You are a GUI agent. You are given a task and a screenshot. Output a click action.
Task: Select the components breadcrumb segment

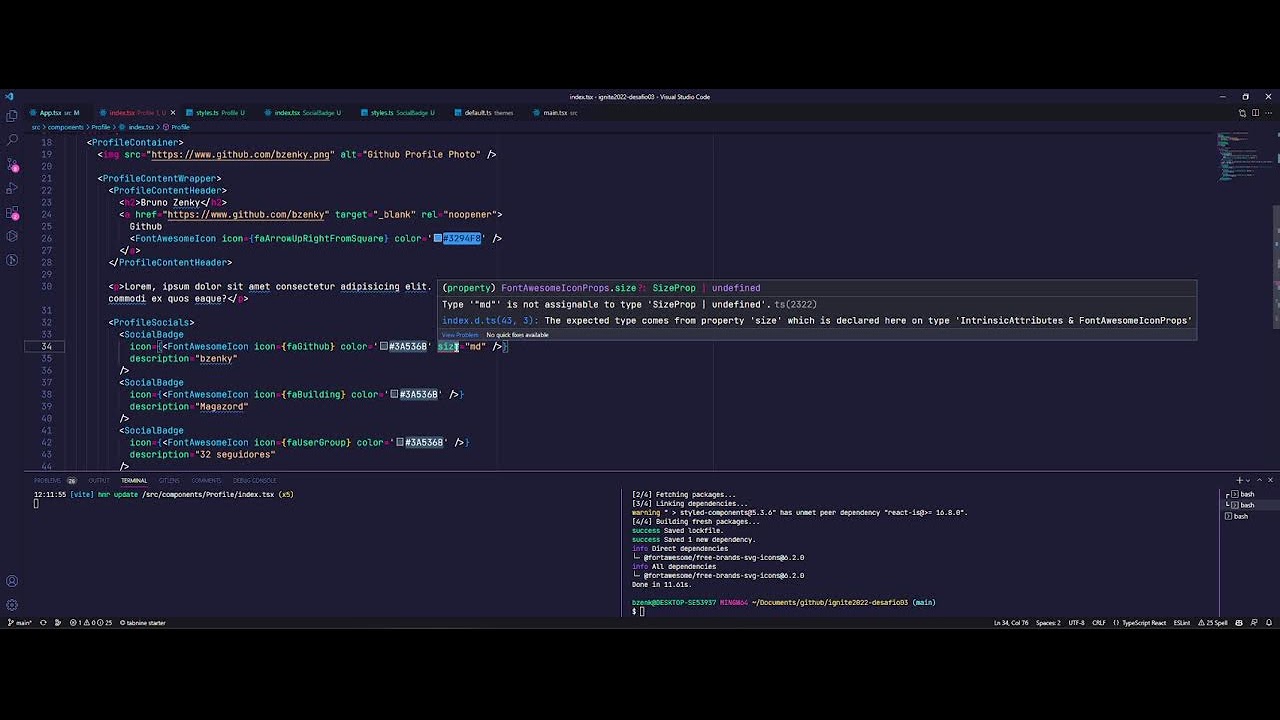tap(66, 127)
